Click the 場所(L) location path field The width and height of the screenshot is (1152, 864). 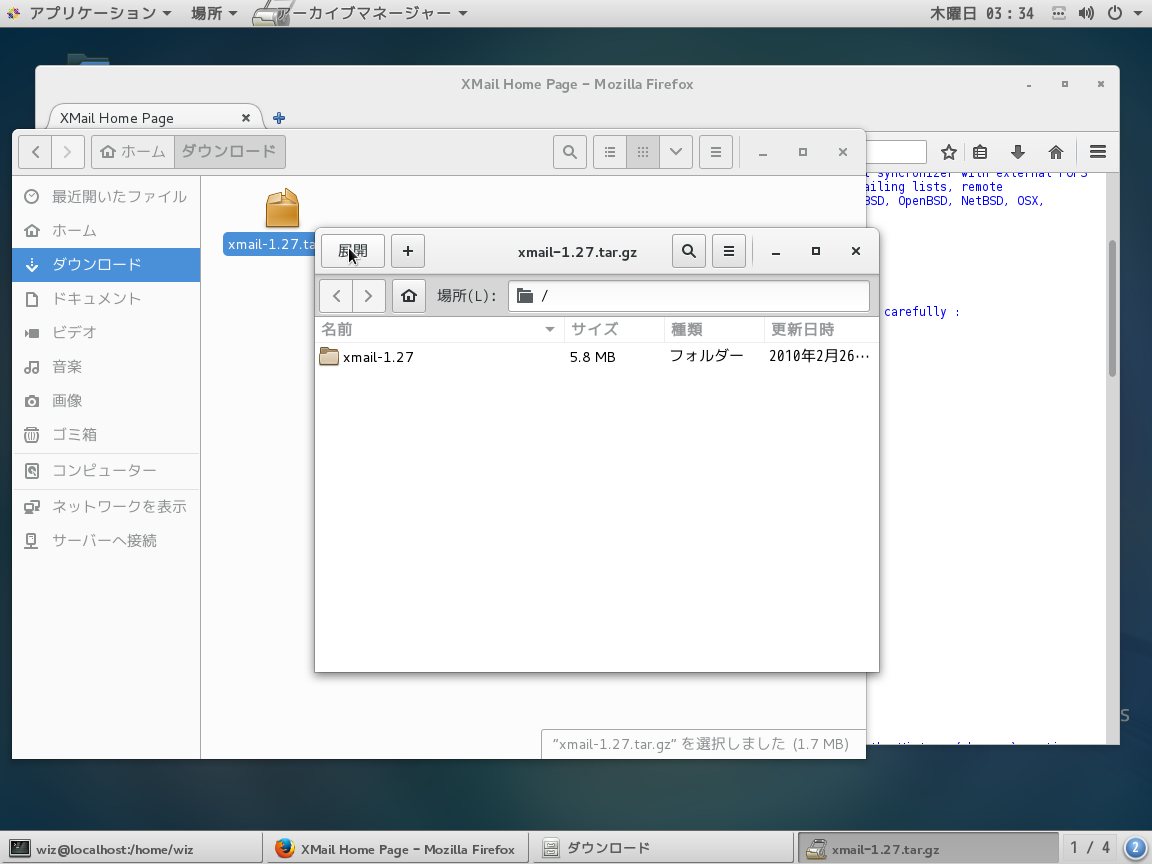tap(688, 296)
